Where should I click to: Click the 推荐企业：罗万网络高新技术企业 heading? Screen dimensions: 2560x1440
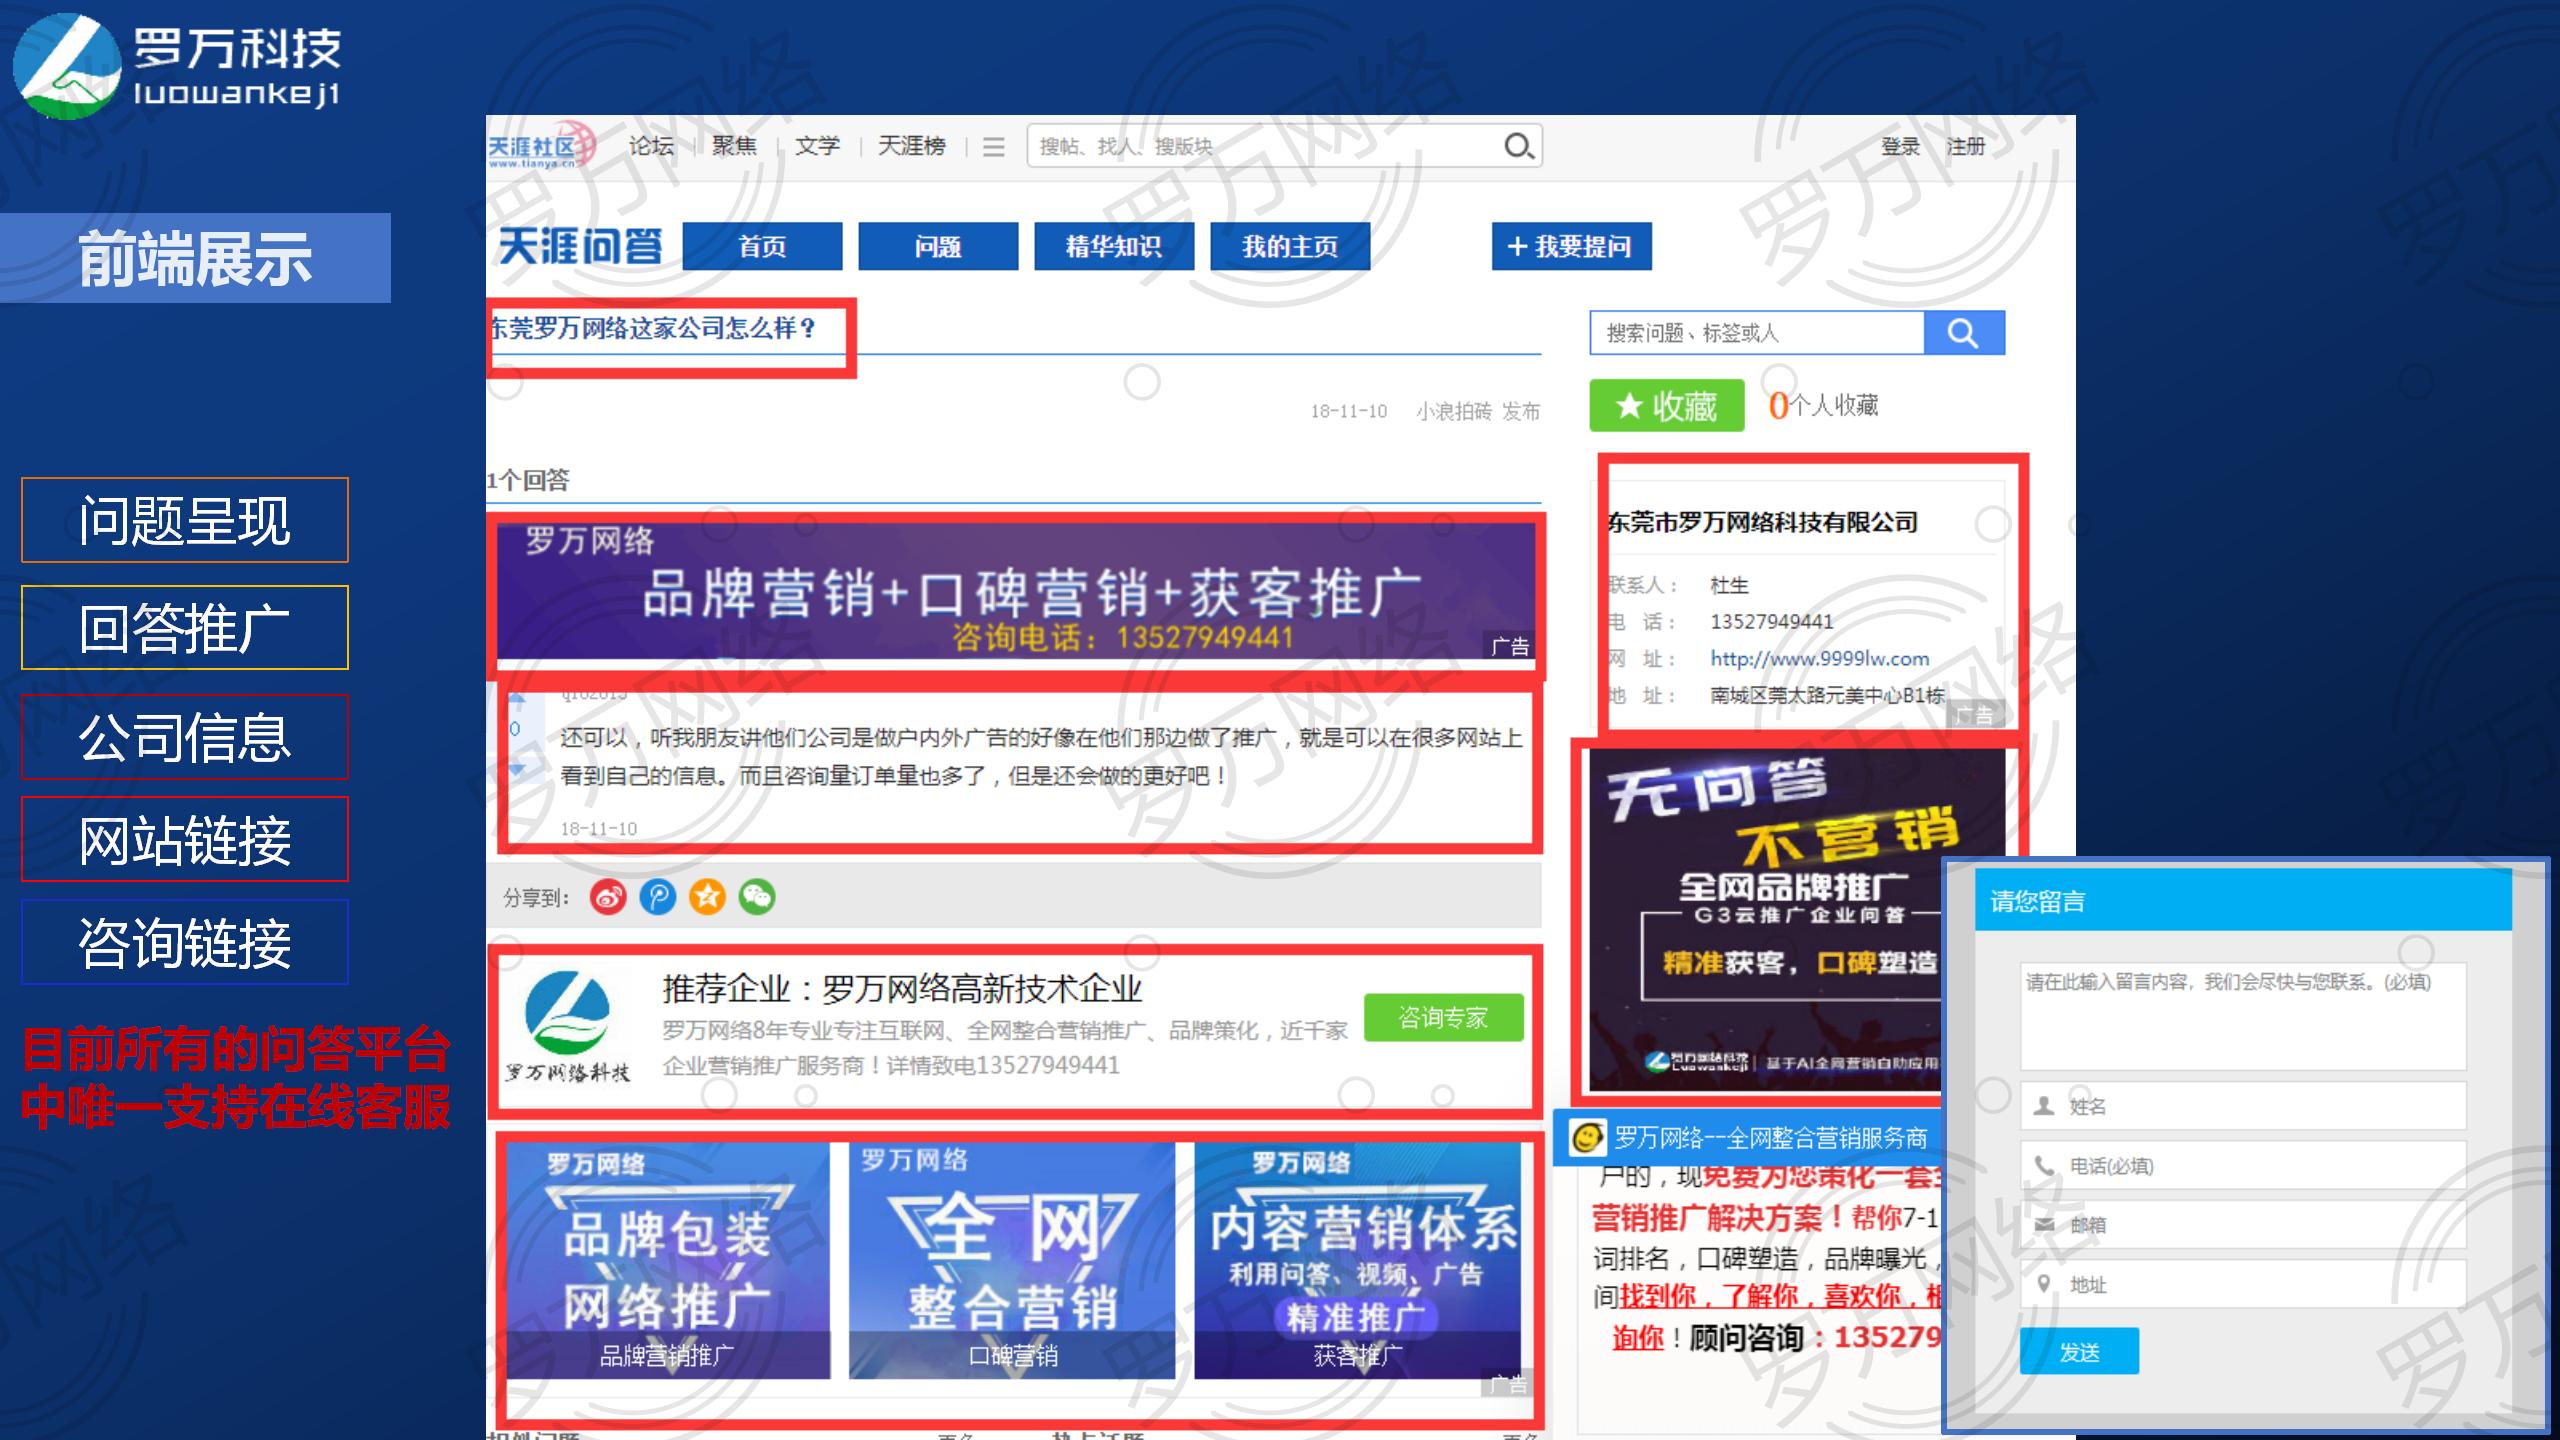[901, 989]
